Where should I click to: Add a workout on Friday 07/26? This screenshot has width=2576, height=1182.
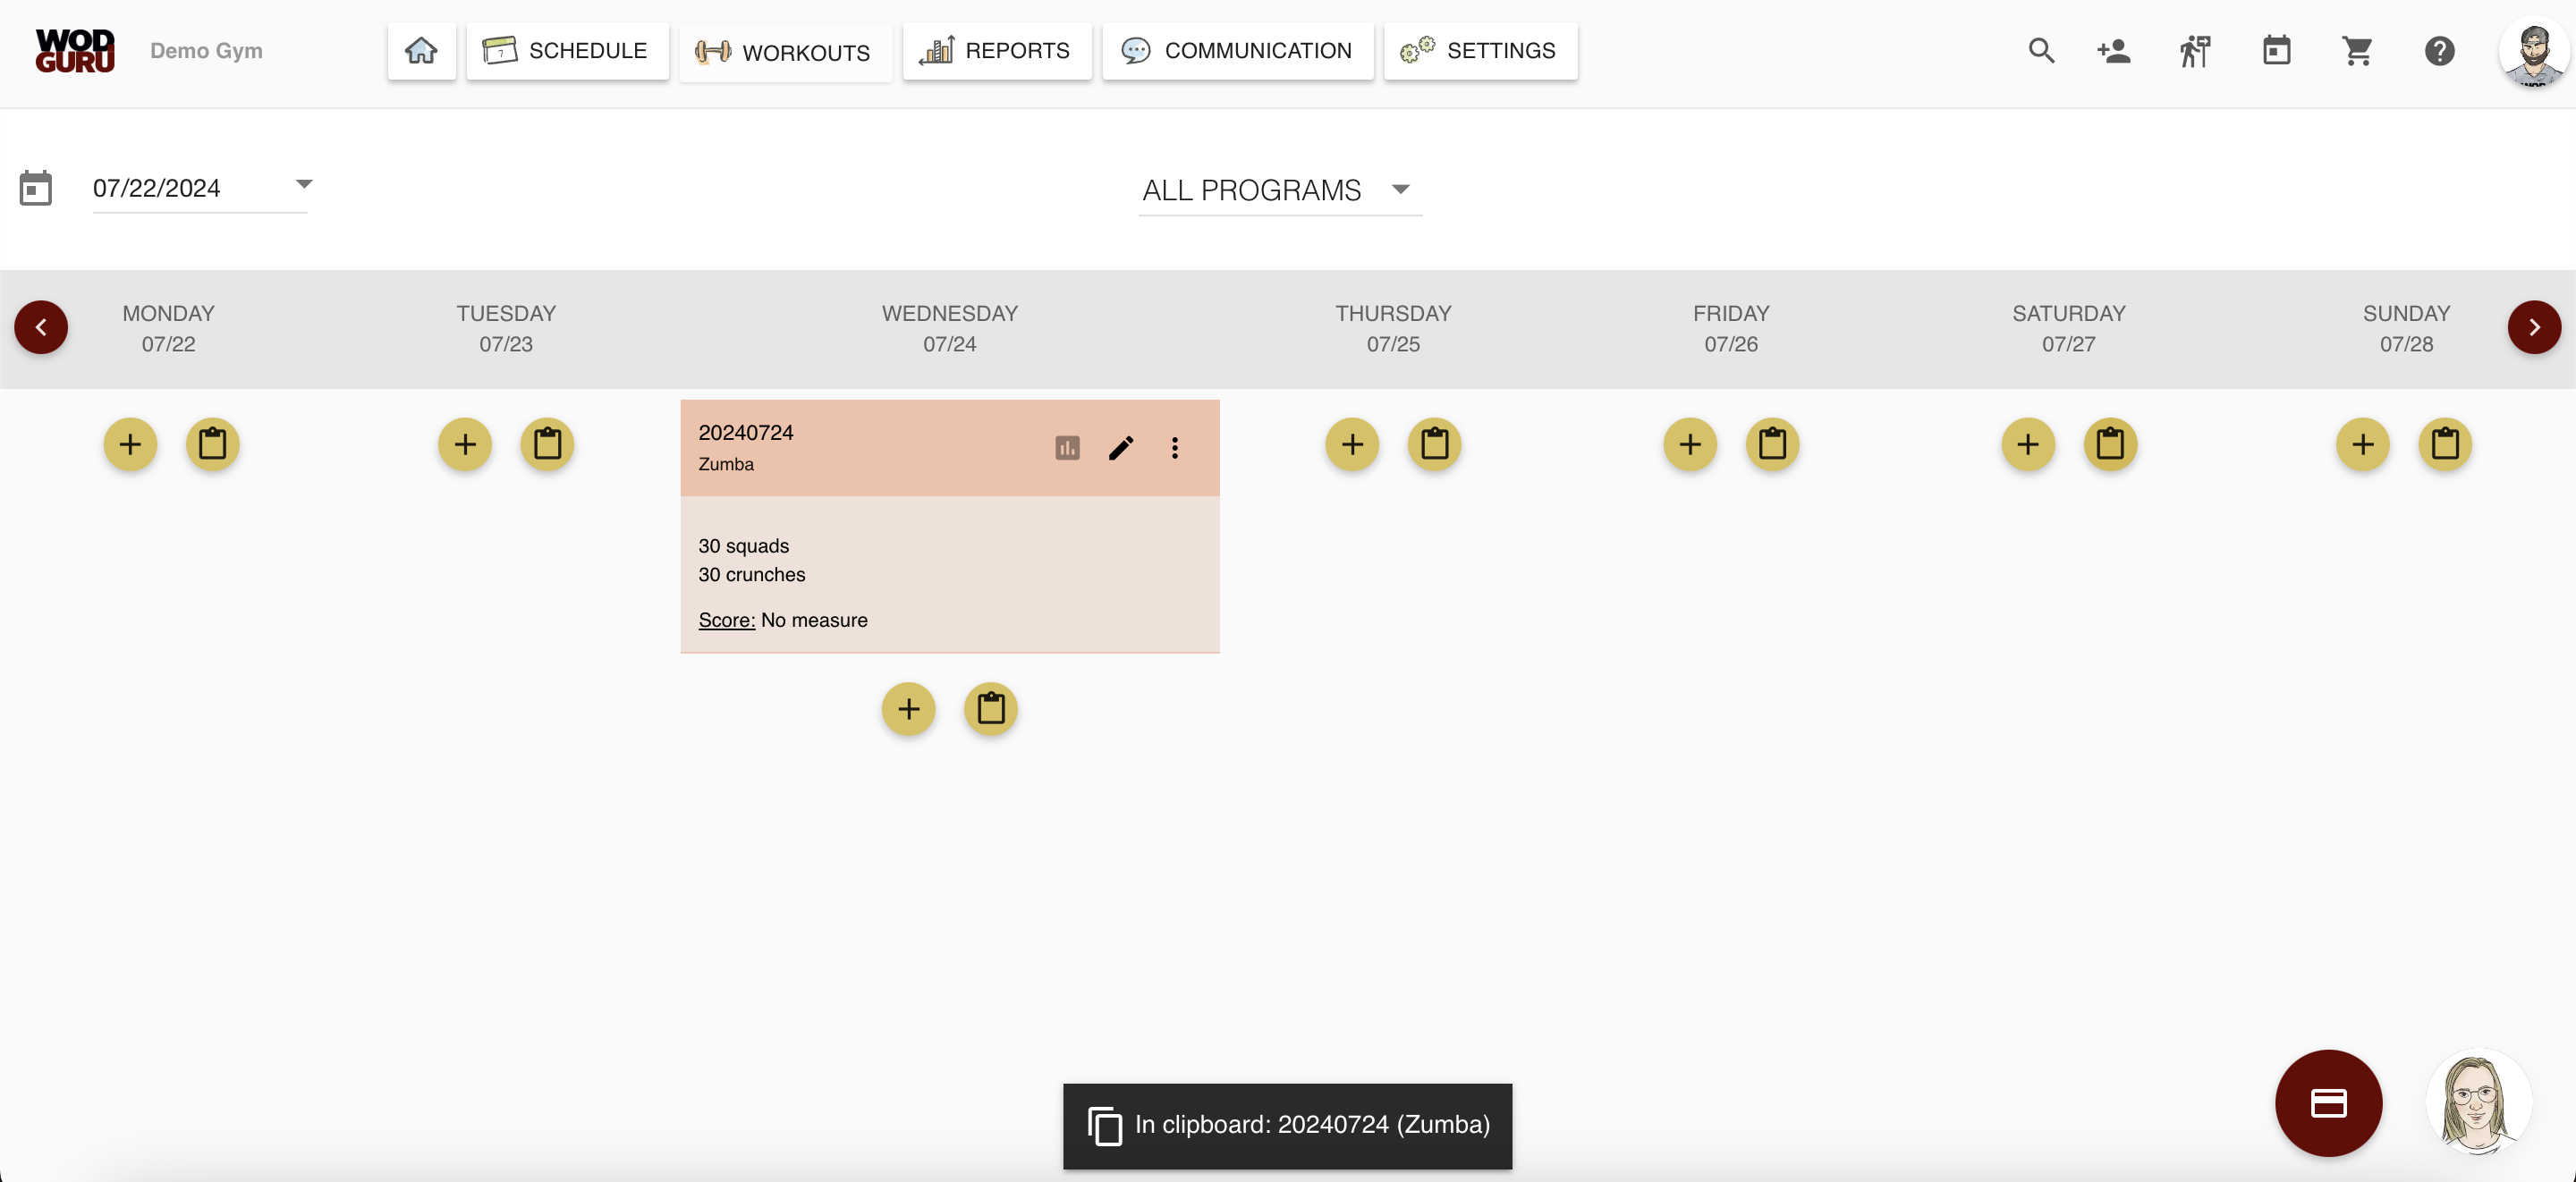tap(1690, 444)
